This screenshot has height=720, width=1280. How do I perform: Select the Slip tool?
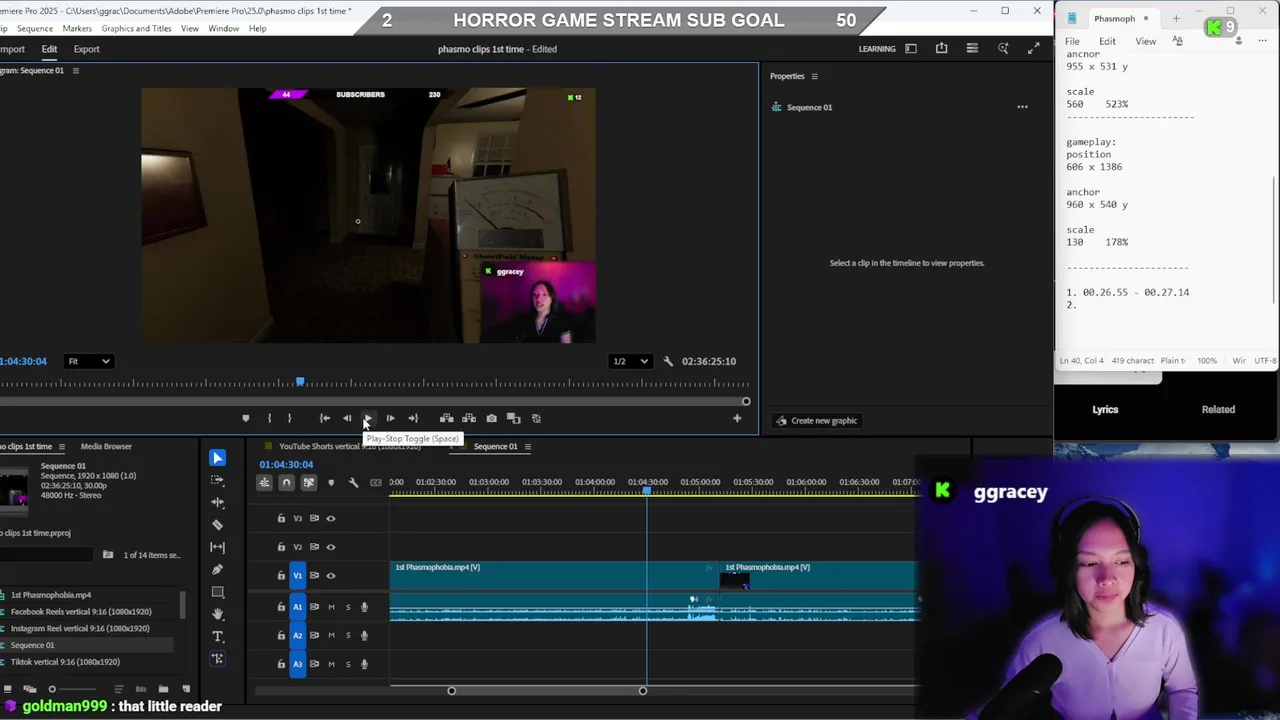pos(217,547)
